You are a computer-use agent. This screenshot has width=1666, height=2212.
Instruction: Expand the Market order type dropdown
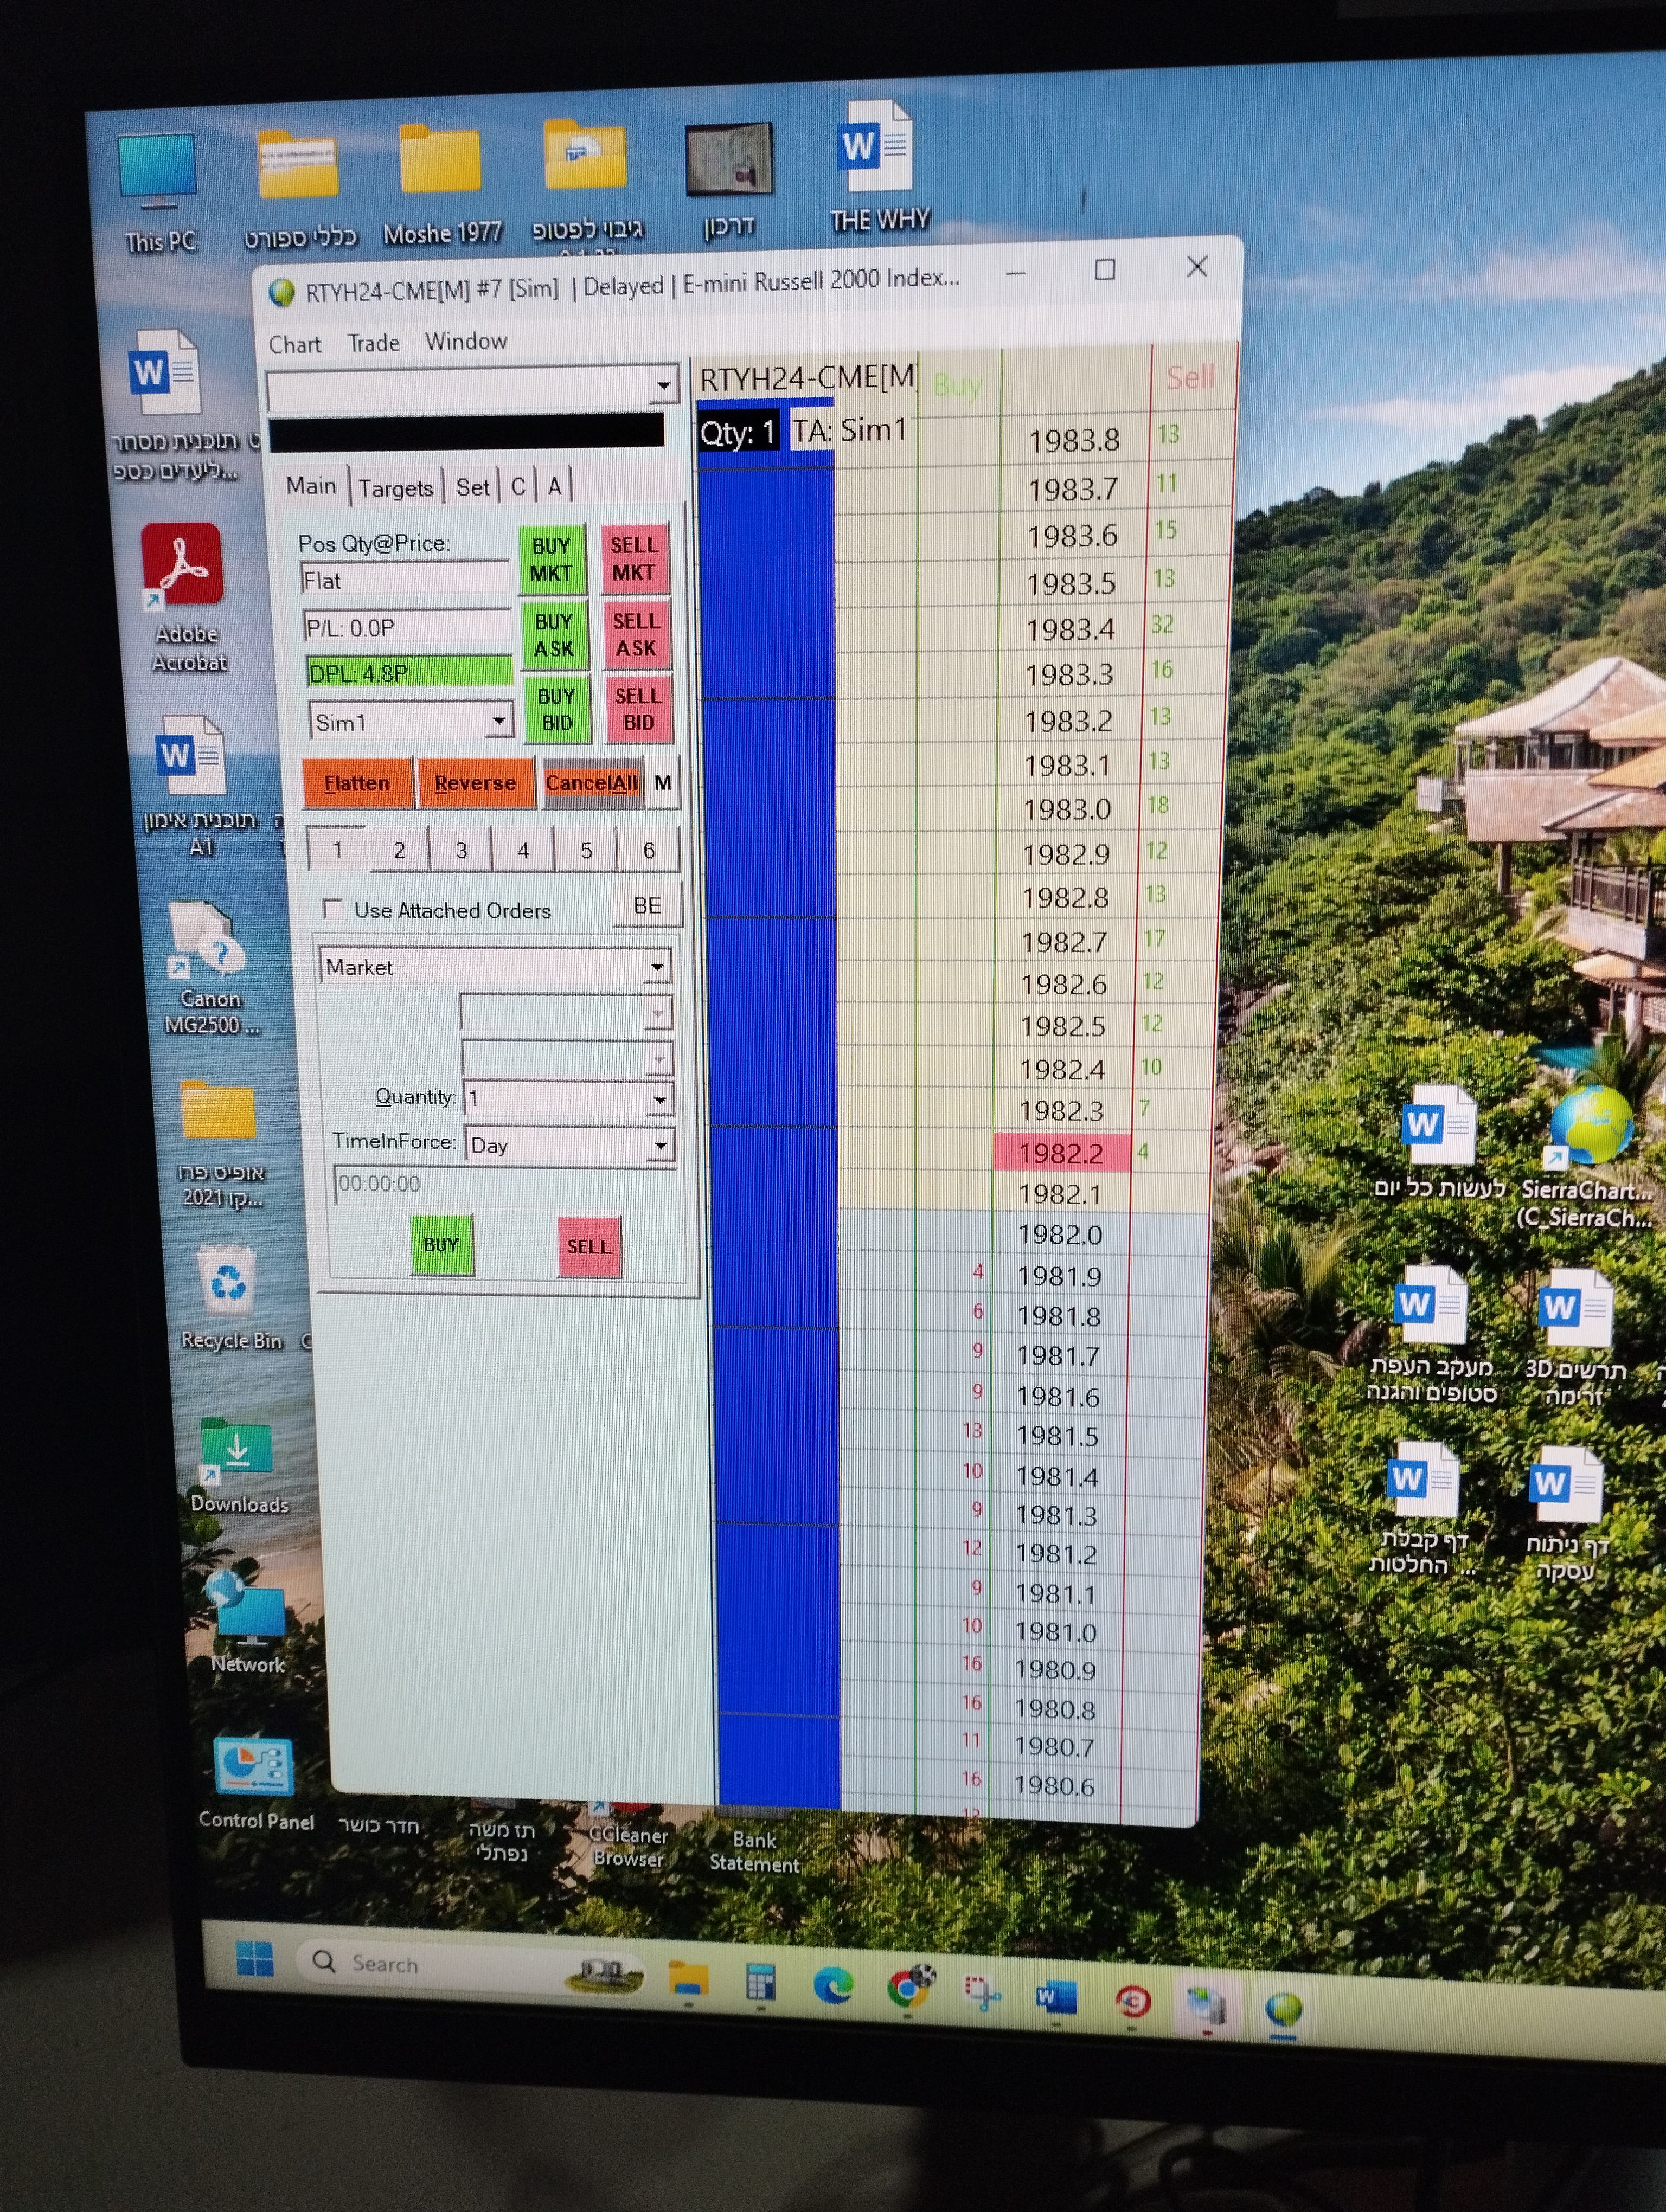656,966
